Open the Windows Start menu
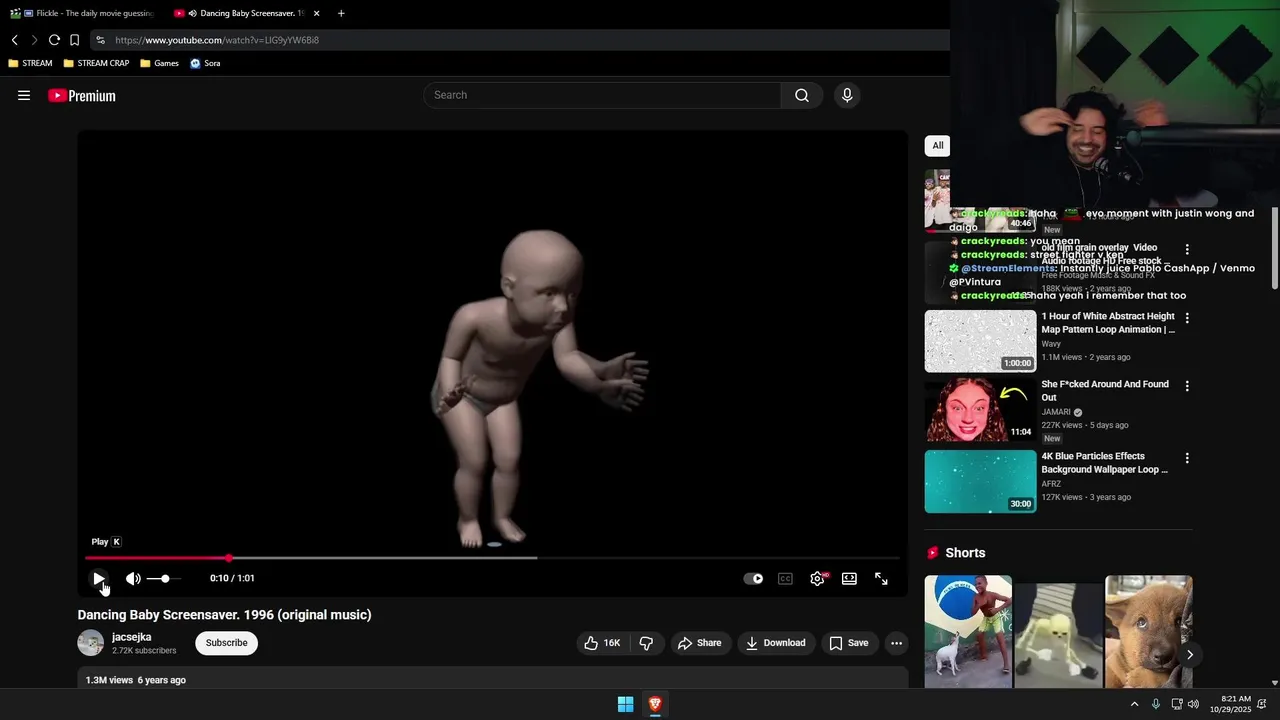Viewport: 1280px width, 720px height. pos(625,704)
